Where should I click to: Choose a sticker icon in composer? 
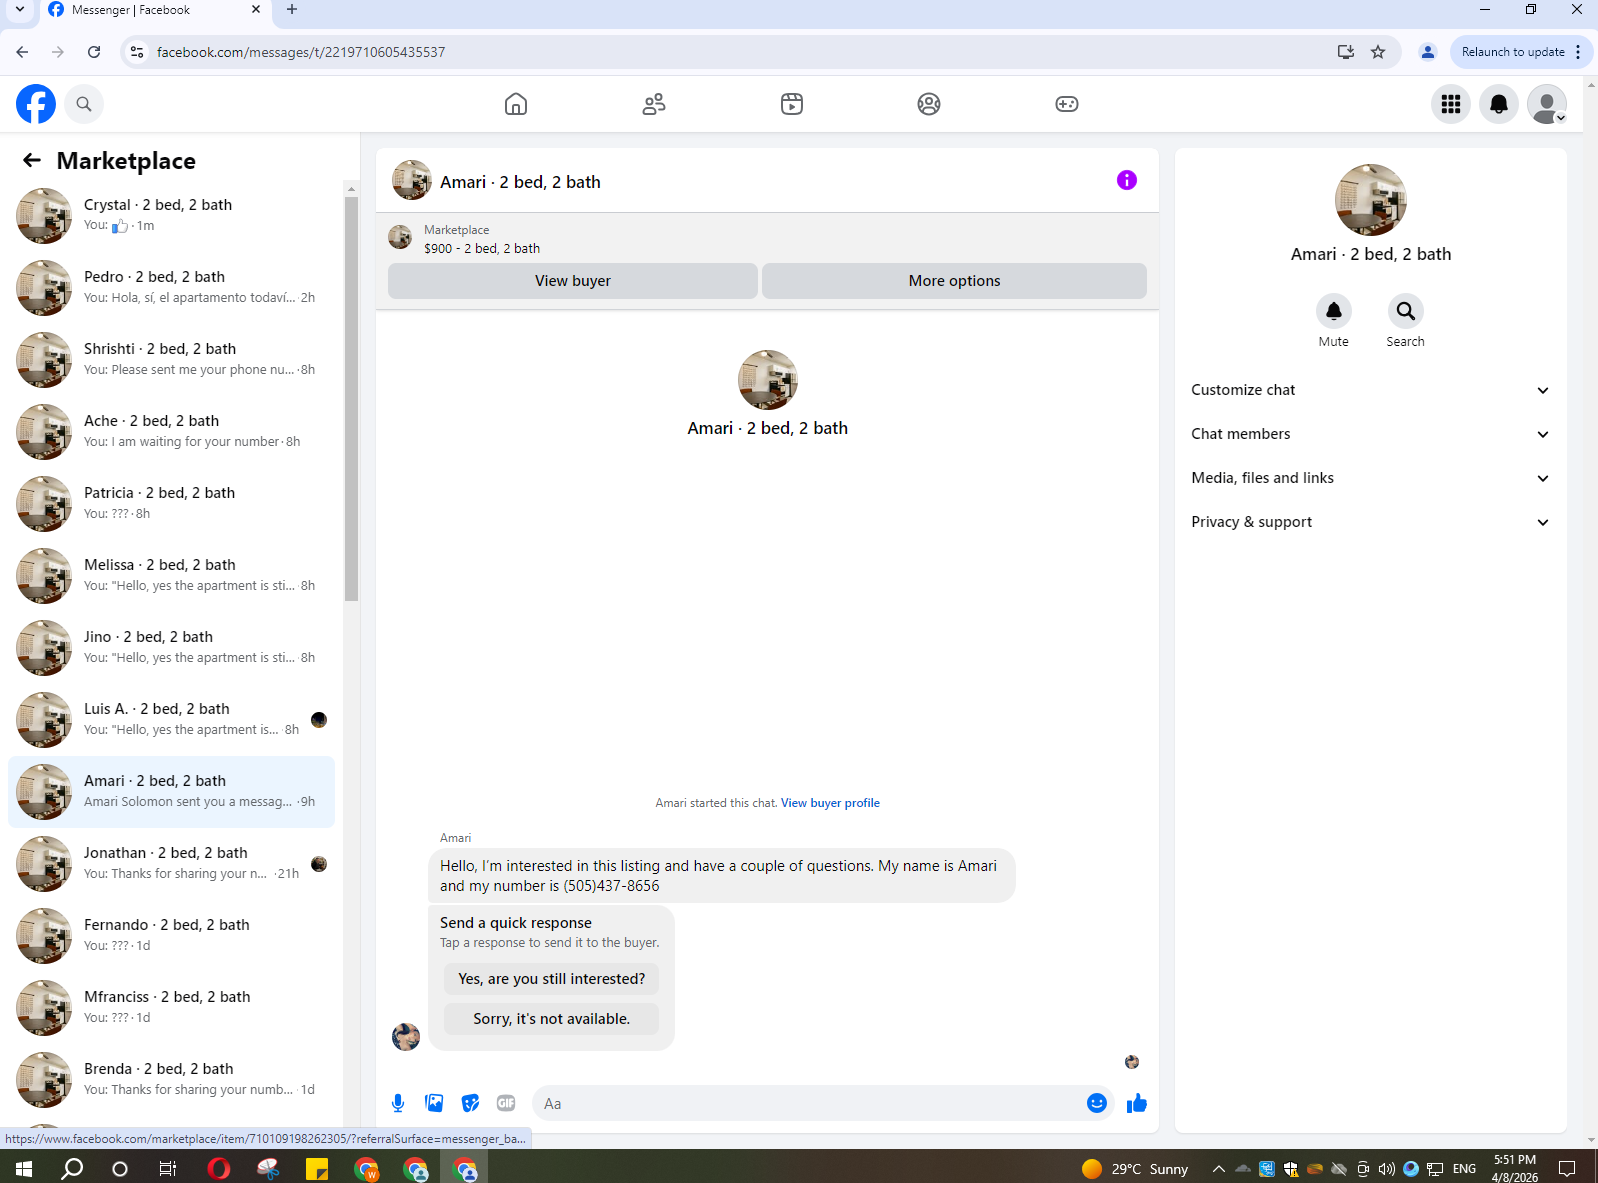pos(470,1103)
